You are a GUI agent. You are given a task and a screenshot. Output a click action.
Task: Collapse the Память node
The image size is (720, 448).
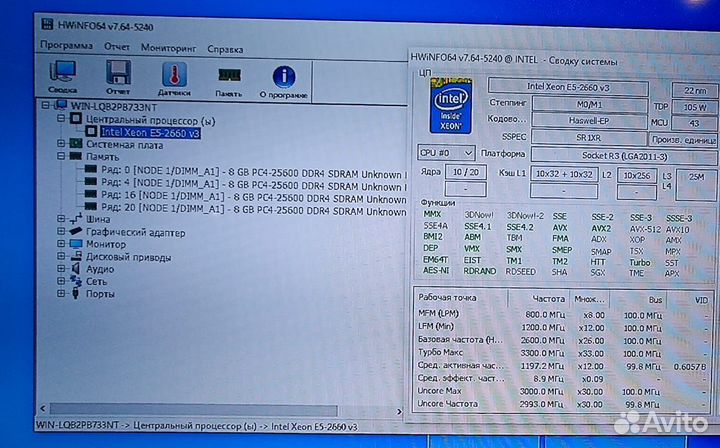point(61,156)
